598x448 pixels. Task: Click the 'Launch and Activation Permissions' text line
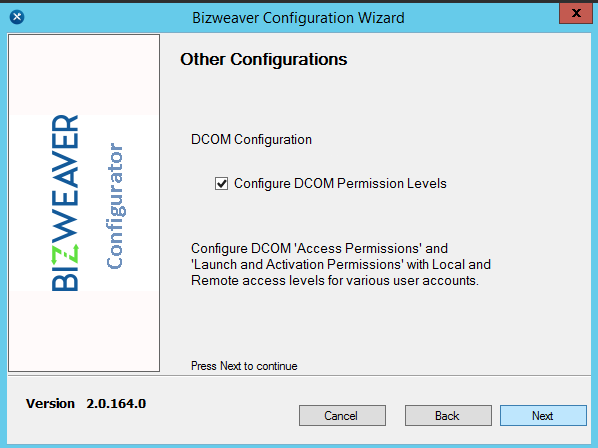click(x=341, y=264)
